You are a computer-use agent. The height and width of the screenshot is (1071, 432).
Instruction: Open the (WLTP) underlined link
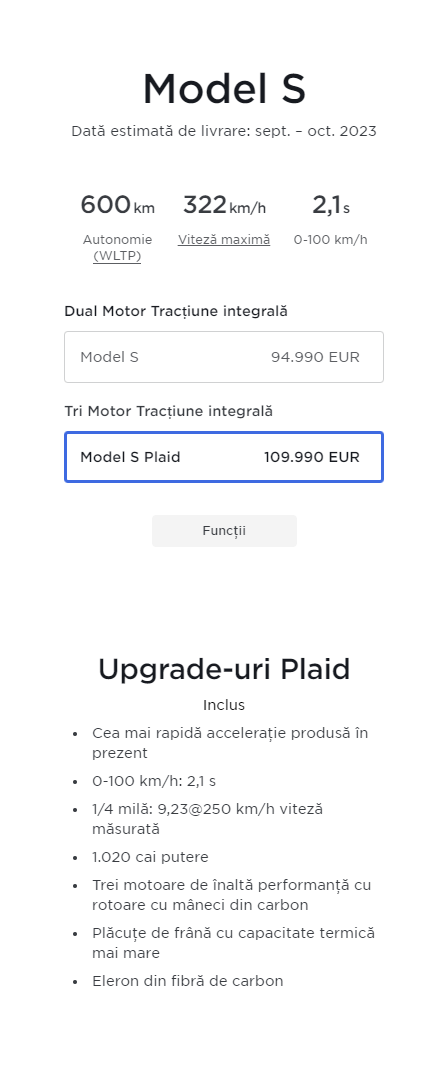pyautogui.click(x=117, y=256)
